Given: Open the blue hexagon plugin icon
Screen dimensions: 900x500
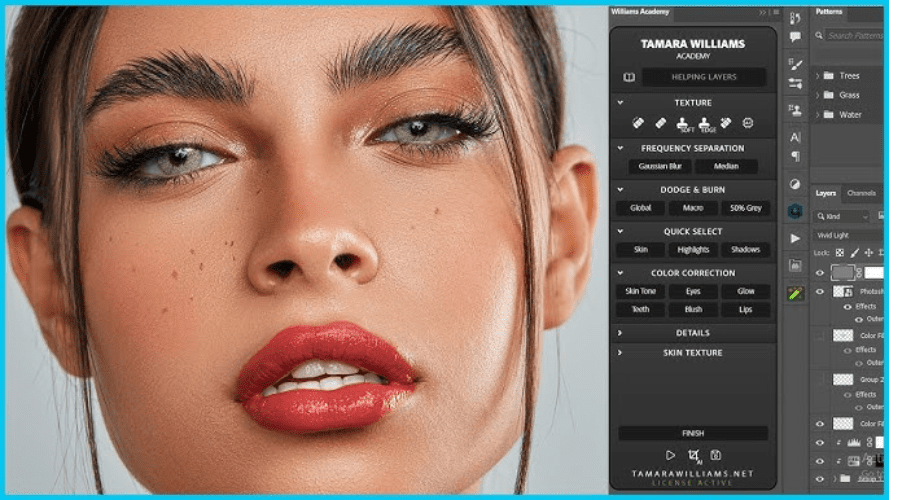Looking at the screenshot, I should coord(795,212).
